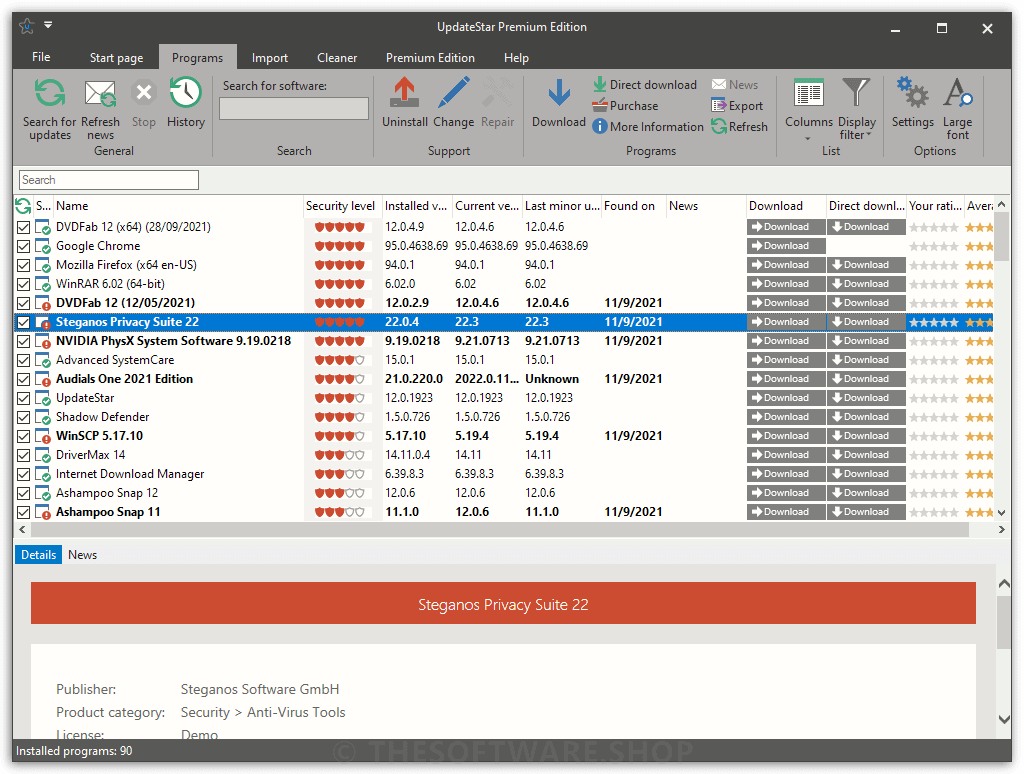The width and height of the screenshot is (1024, 774).
Task: Click Refresh in Programs group
Action: tap(739, 127)
